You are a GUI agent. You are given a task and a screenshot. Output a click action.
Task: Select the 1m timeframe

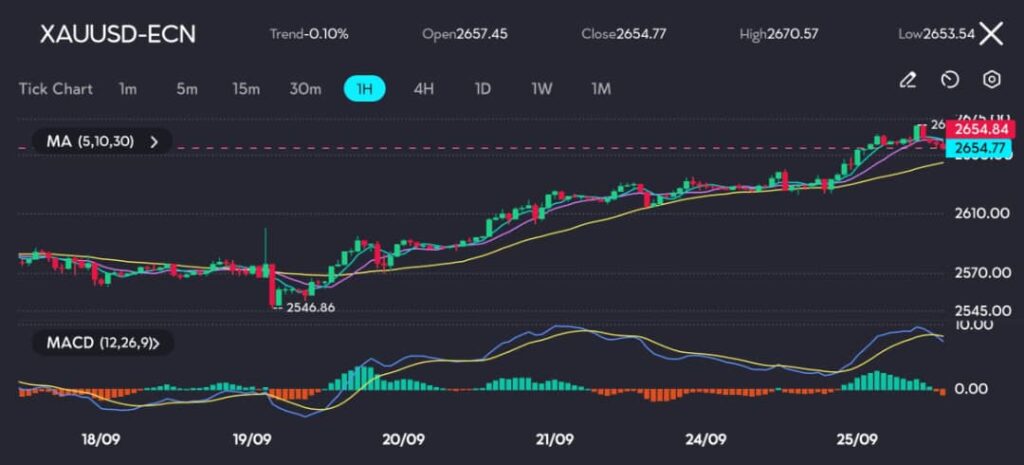coord(127,89)
